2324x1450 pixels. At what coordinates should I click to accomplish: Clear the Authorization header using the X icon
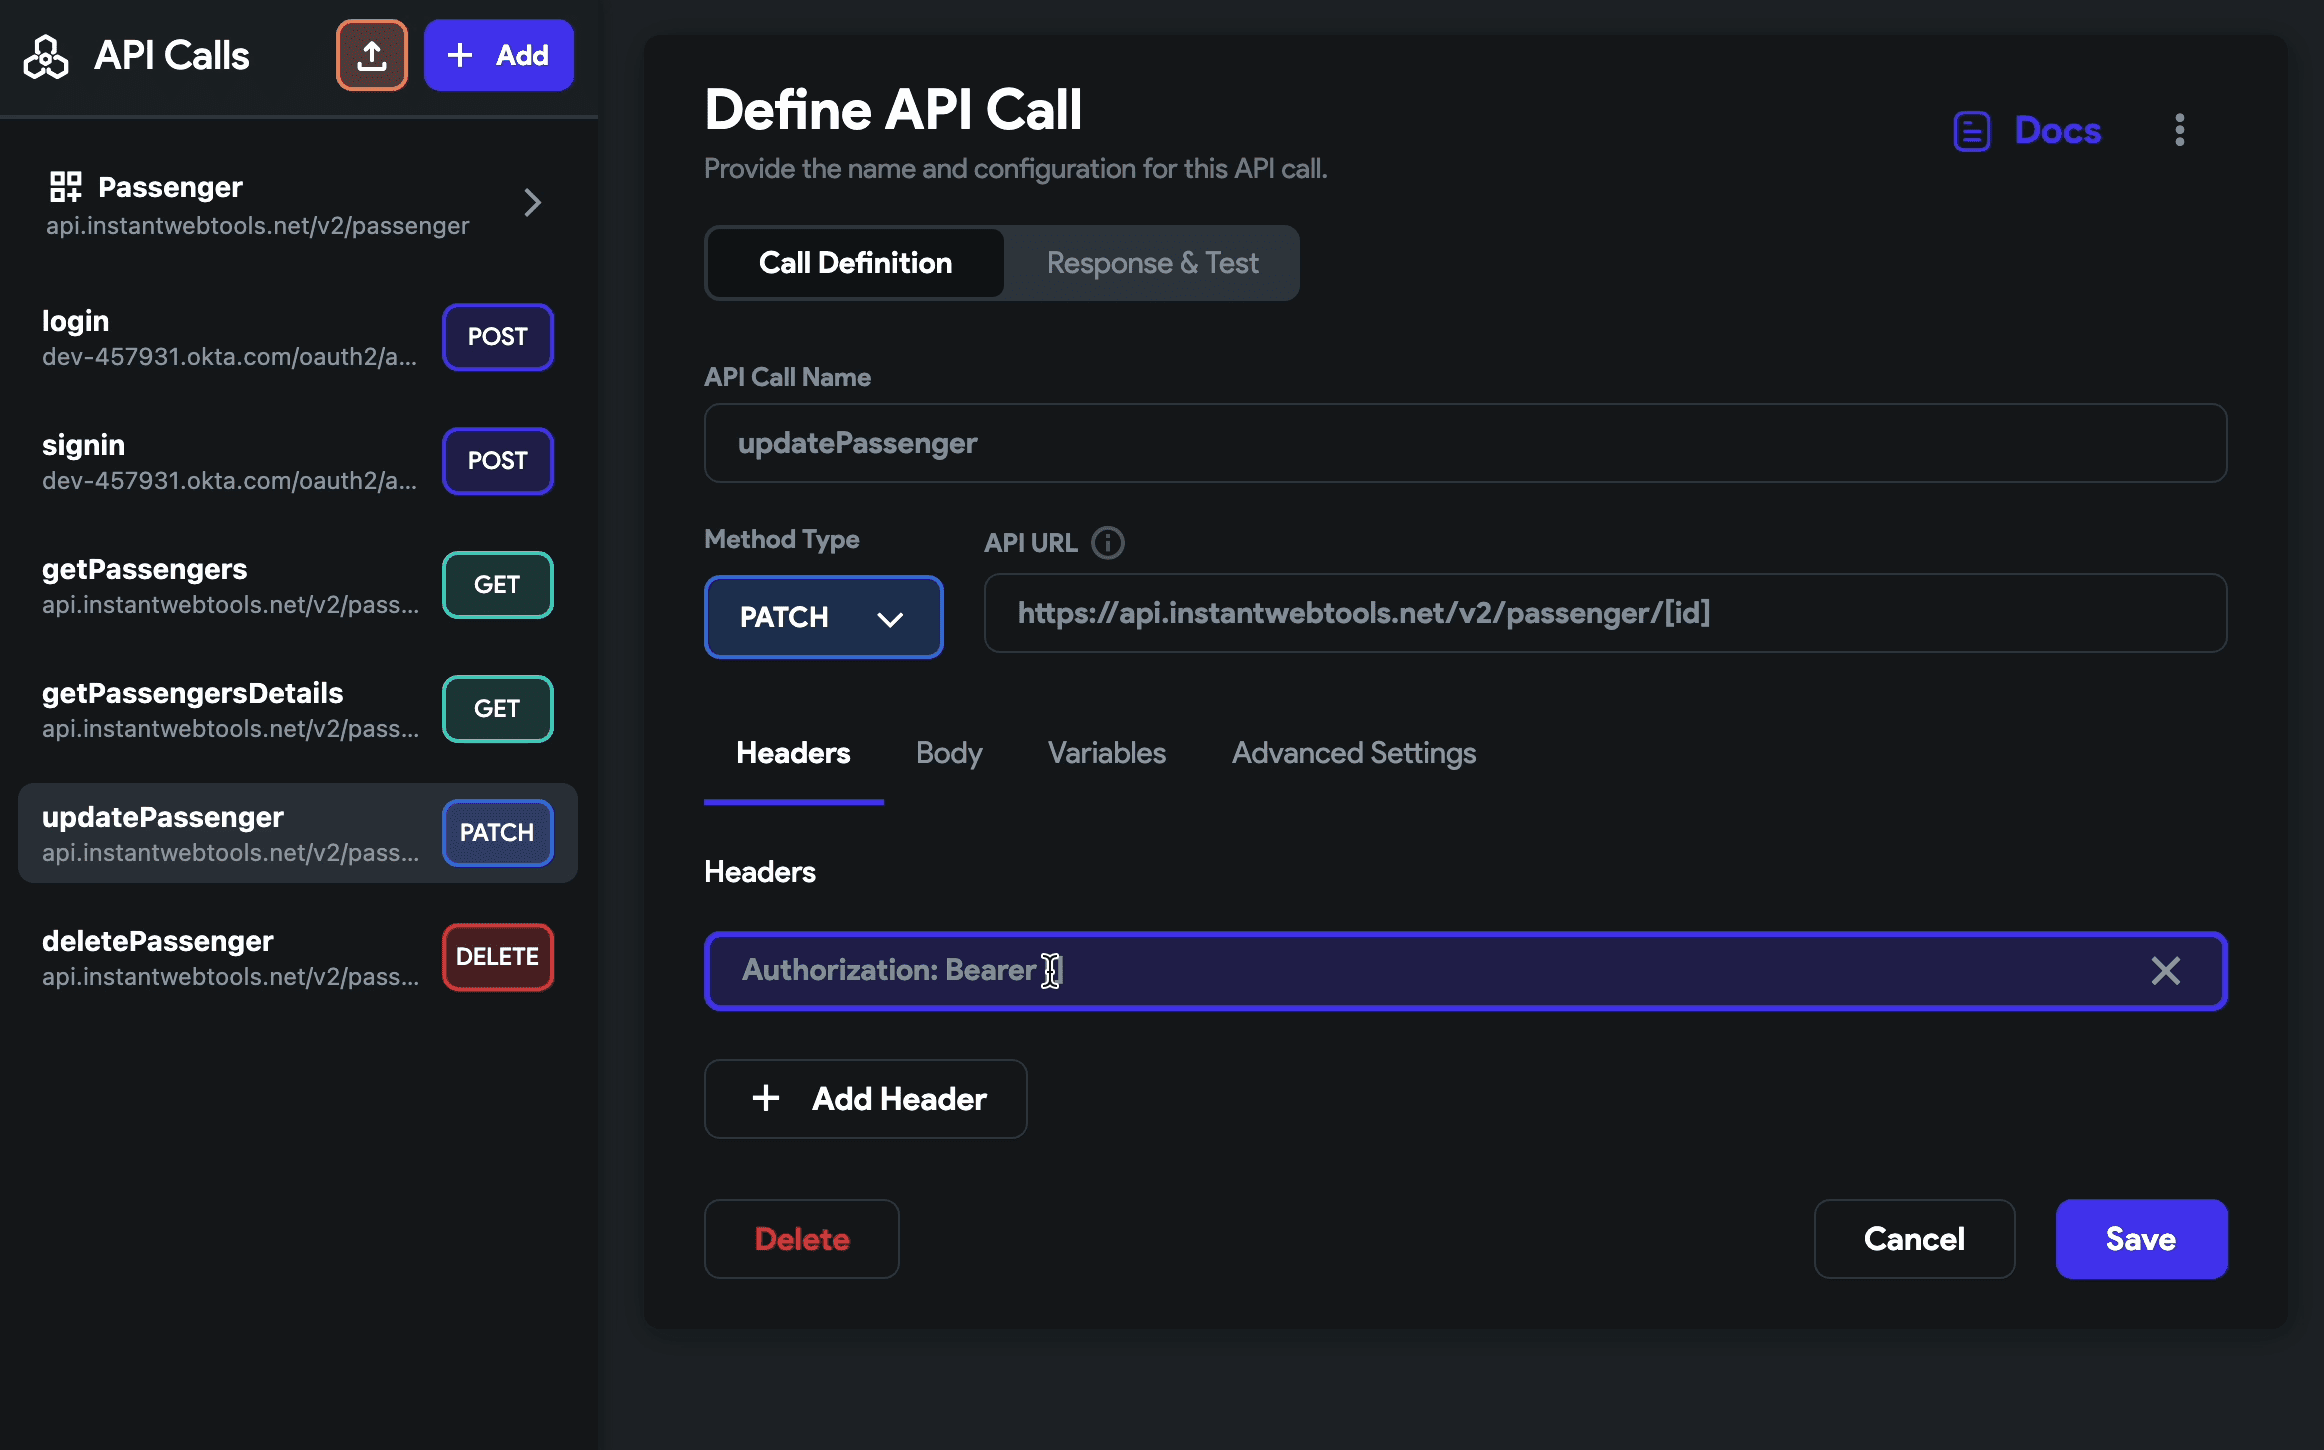2166,970
